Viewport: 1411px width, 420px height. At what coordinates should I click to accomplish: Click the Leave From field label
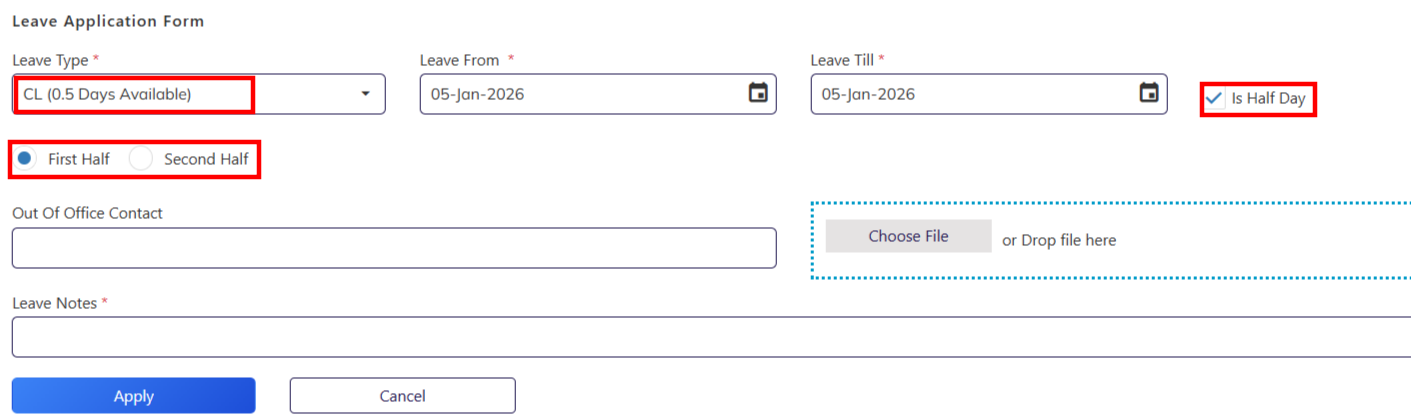pos(459,61)
